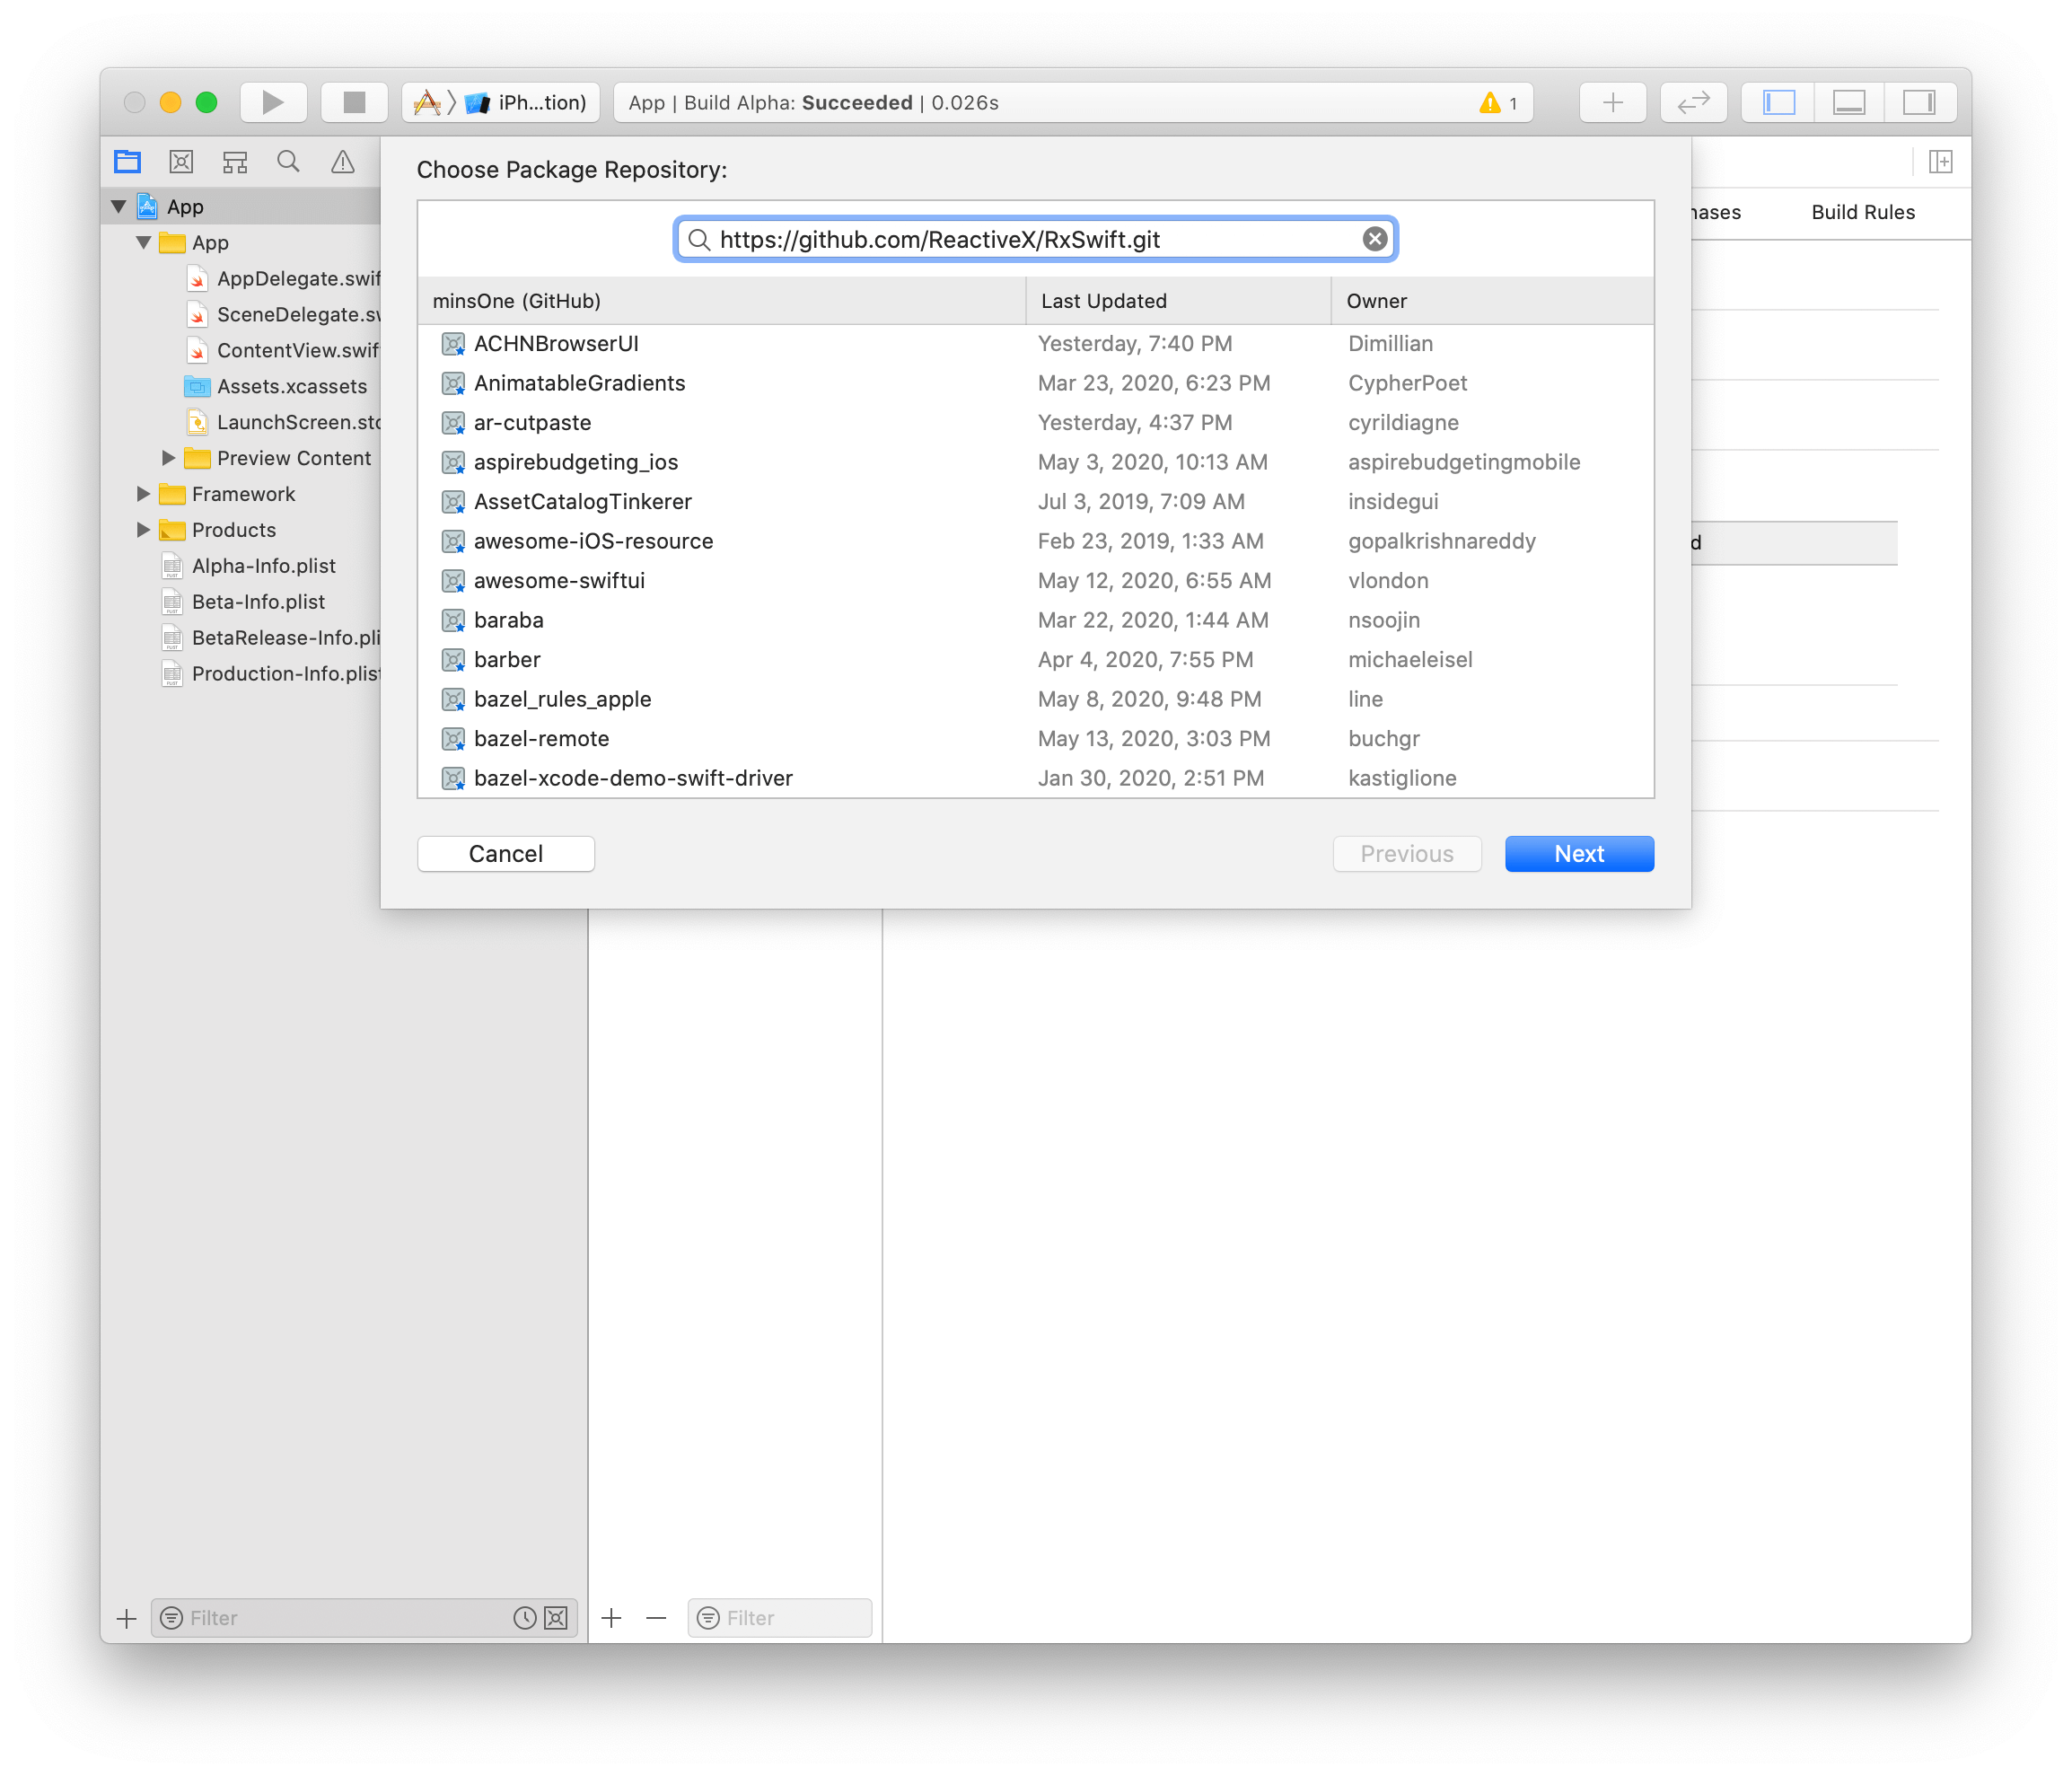2072x1776 pixels.
Task: Click the package icon beside ACHNBrowserUI
Action: (x=453, y=344)
